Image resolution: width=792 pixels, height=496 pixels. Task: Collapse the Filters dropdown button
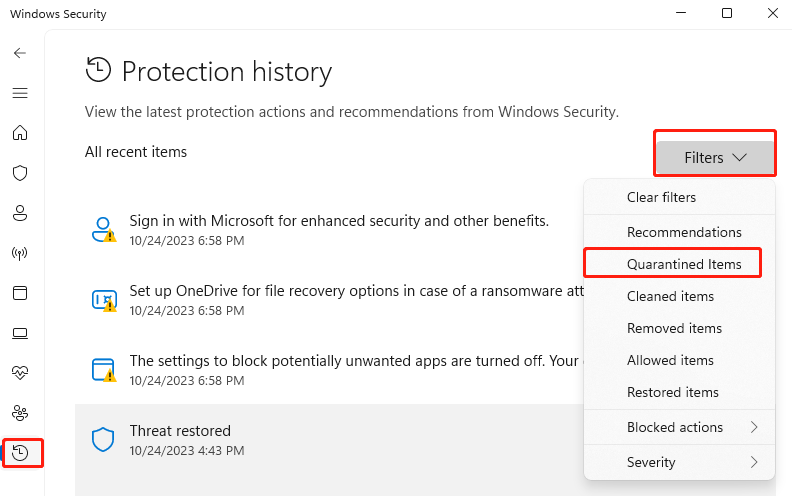715,157
